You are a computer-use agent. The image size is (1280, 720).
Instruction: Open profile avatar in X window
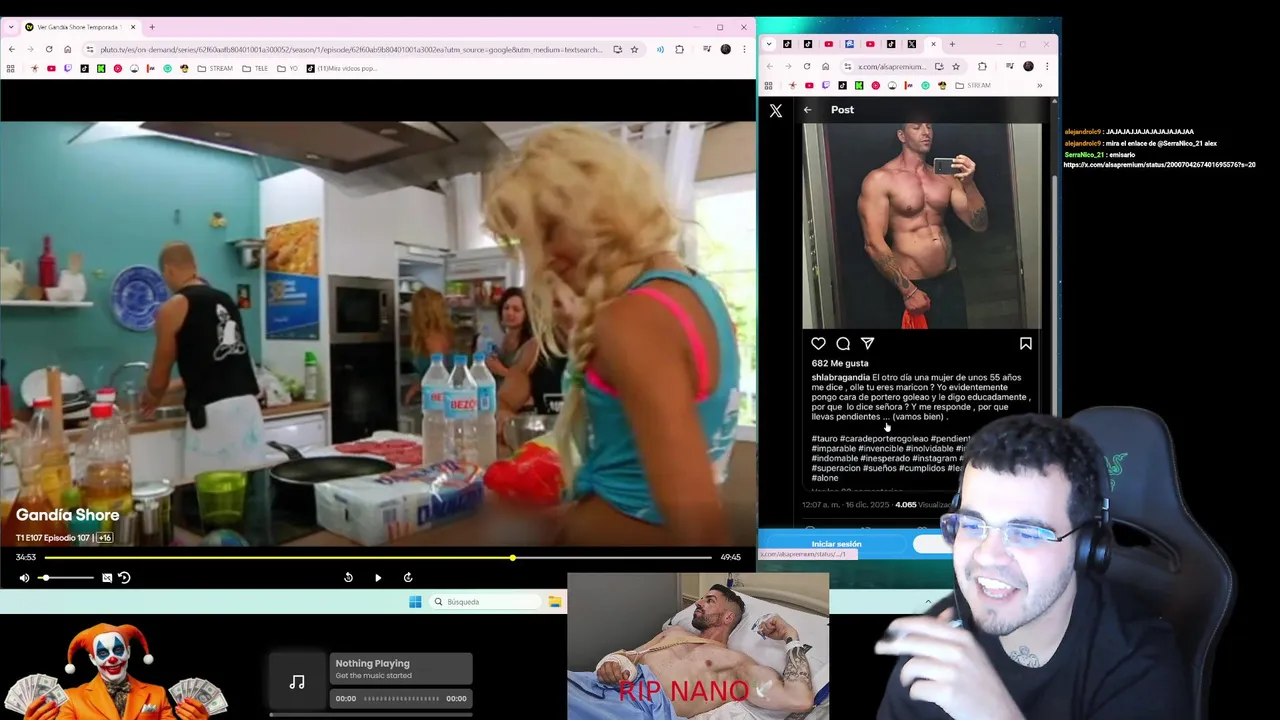click(x=1028, y=66)
